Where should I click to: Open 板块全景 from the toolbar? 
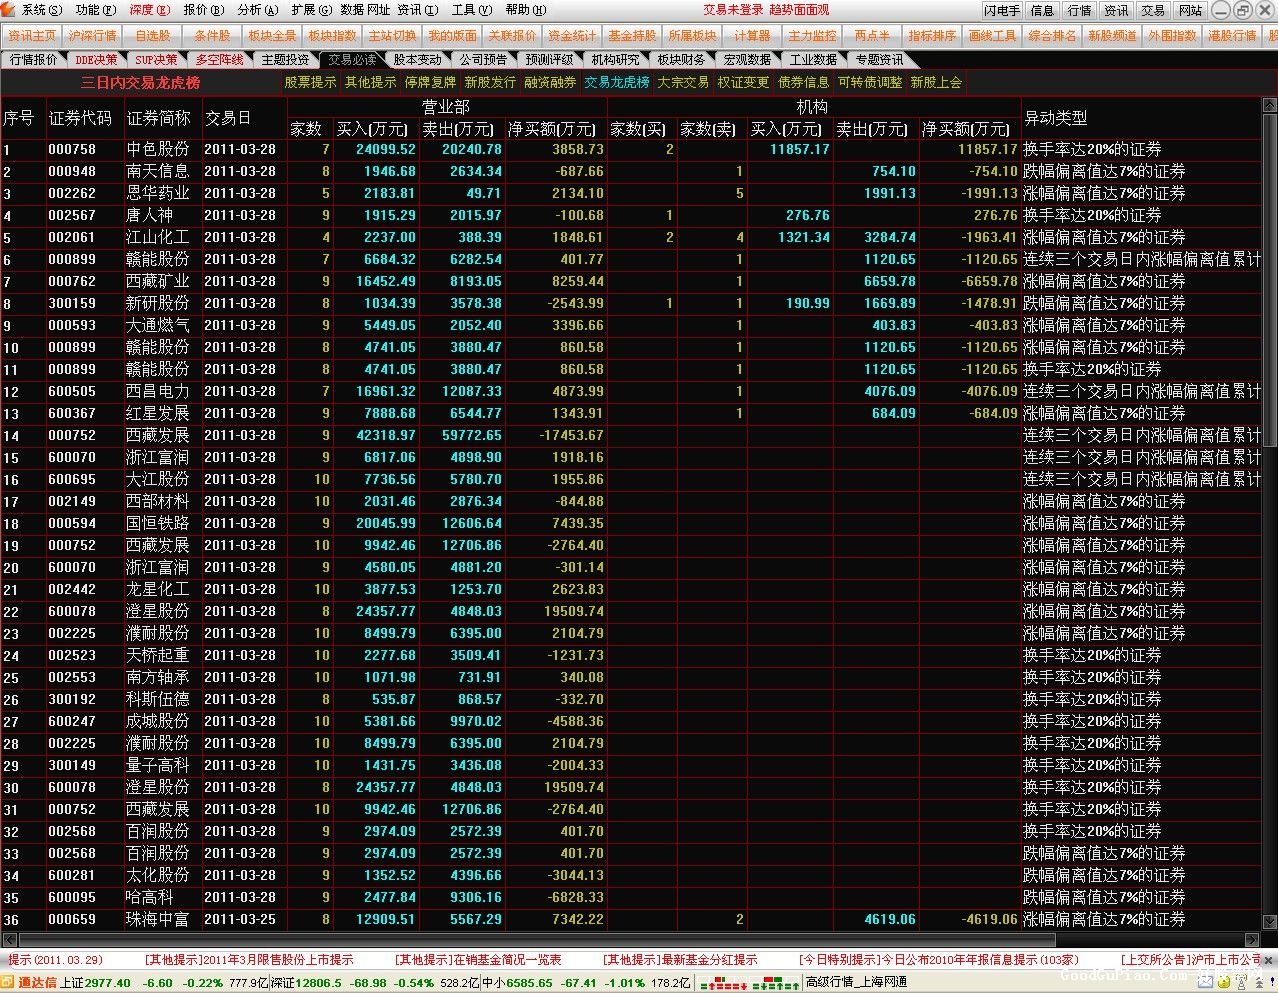pos(273,35)
